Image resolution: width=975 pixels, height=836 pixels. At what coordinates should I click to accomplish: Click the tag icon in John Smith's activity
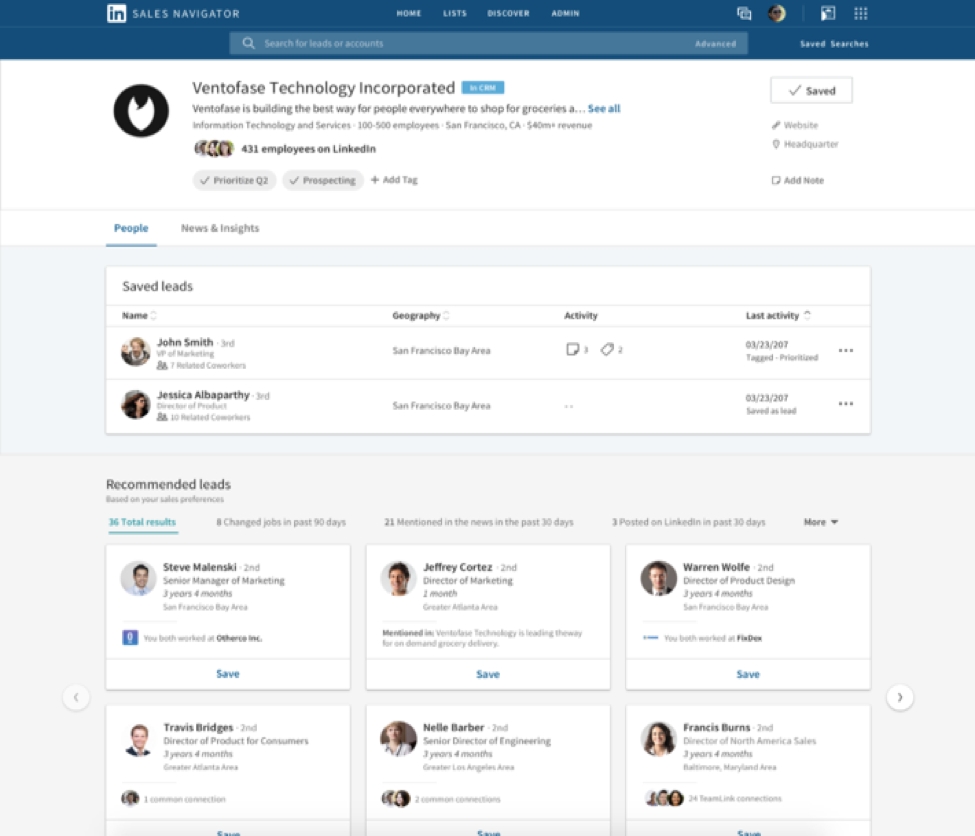coord(606,350)
